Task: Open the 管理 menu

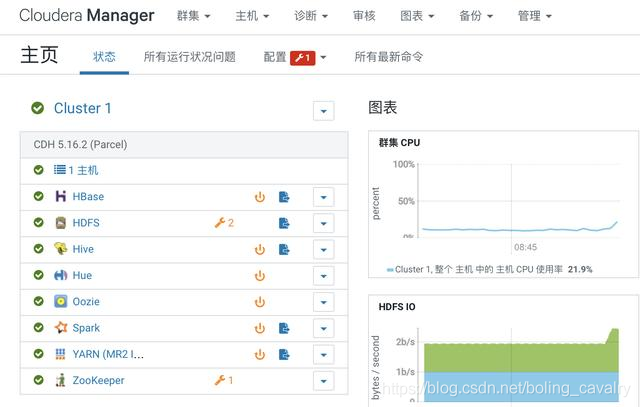Action: pyautogui.click(x=535, y=16)
